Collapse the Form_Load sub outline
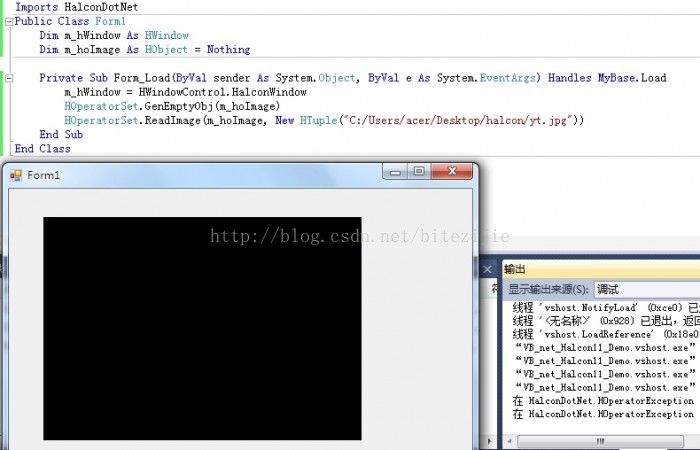 coord(9,79)
